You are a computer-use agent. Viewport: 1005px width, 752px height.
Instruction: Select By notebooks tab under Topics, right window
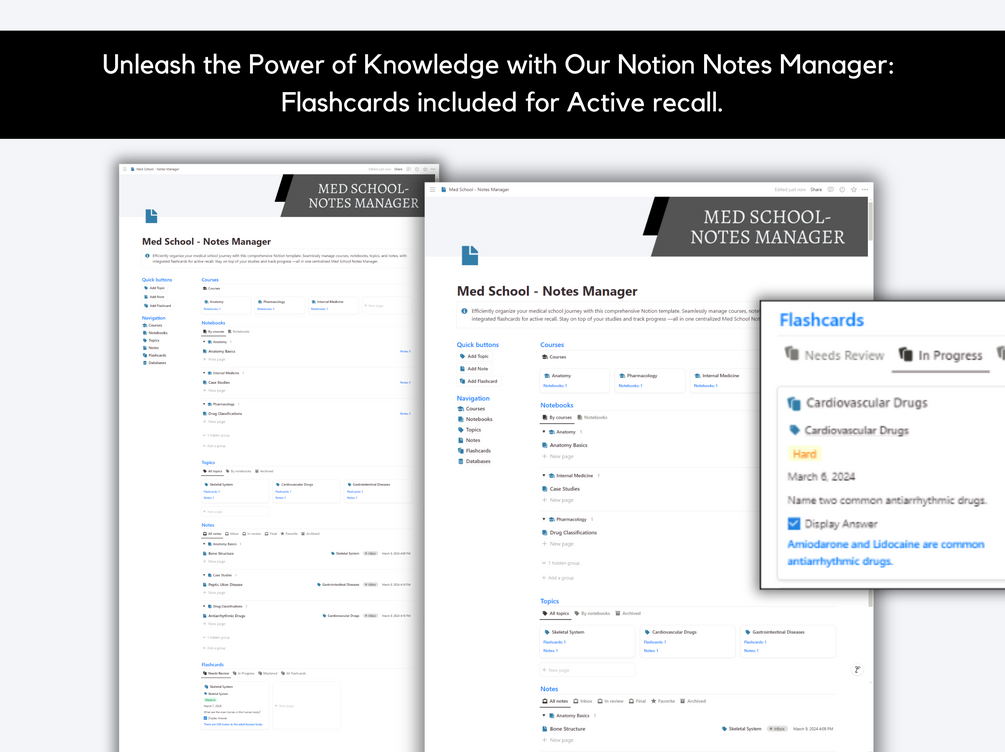(592, 614)
